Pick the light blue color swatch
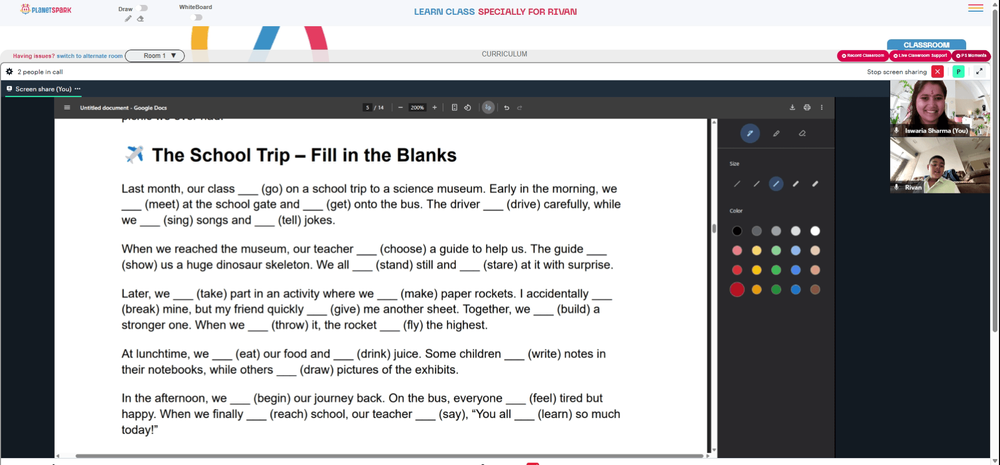 [795, 251]
